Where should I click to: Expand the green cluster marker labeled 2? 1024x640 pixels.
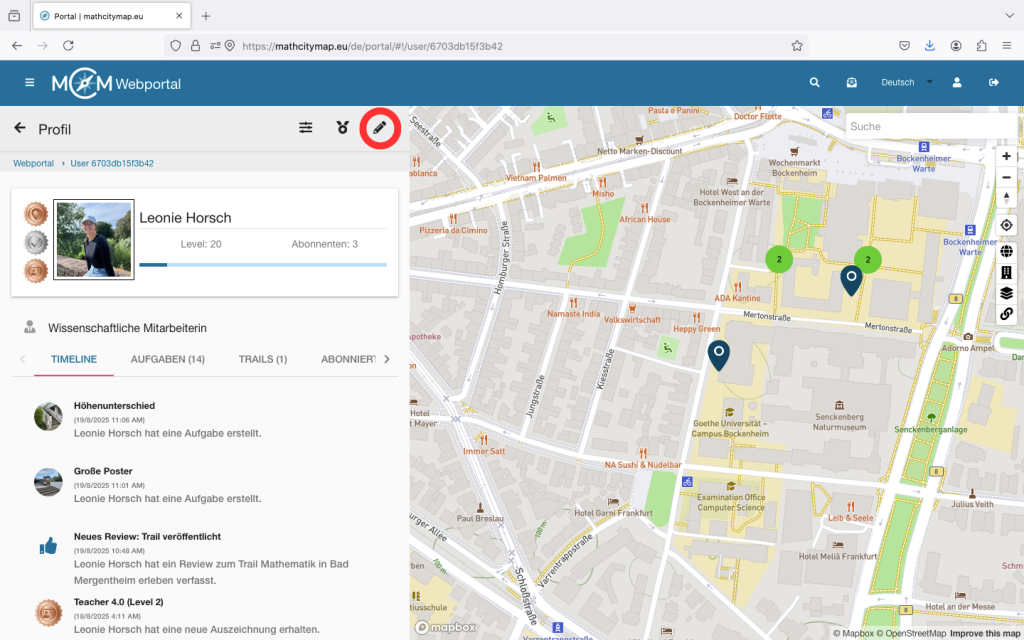click(x=779, y=259)
